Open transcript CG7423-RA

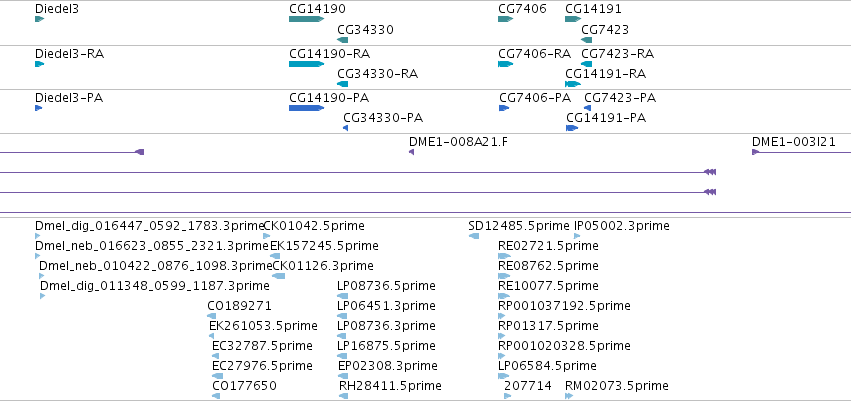tap(617, 54)
